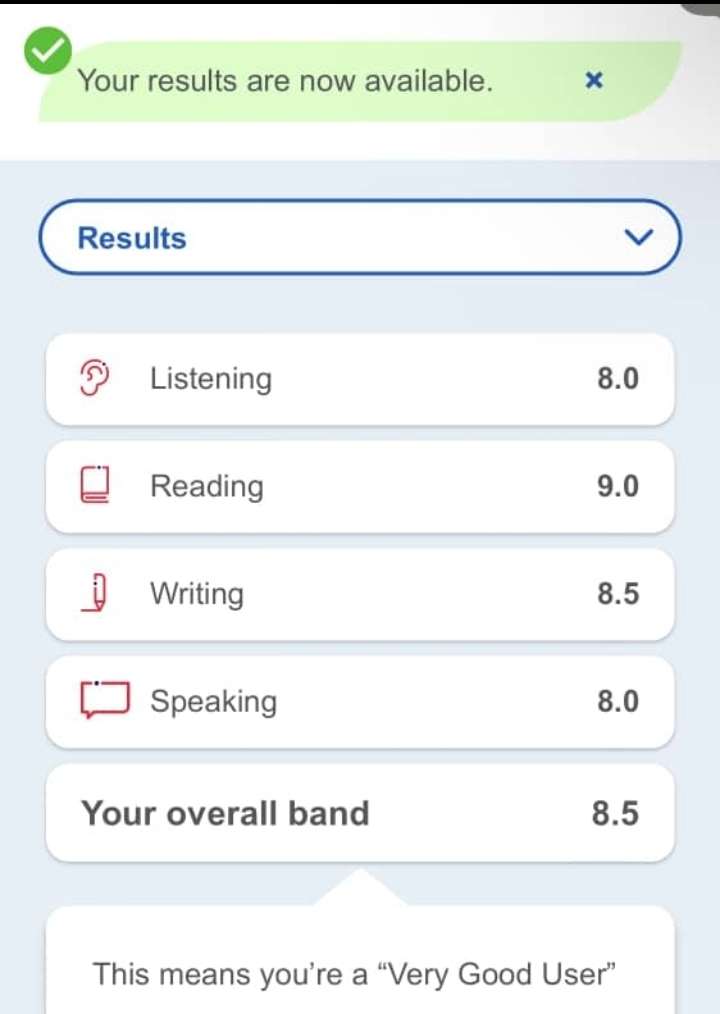
Task: Click the Listening ear icon
Action: pyautogui.click(x=94, y=378)
